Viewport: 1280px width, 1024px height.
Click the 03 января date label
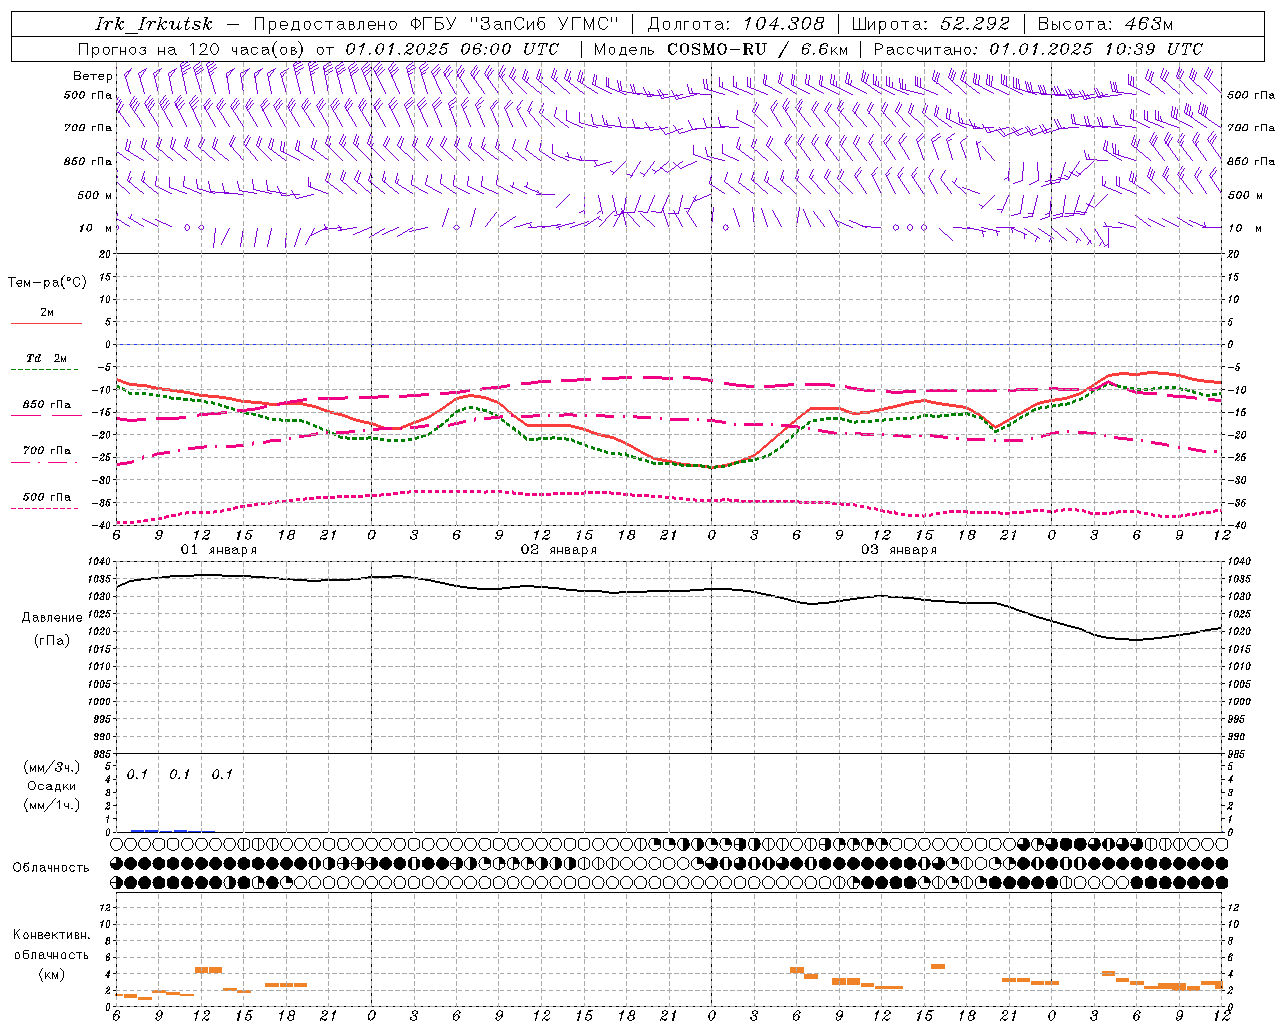(899, 550)
